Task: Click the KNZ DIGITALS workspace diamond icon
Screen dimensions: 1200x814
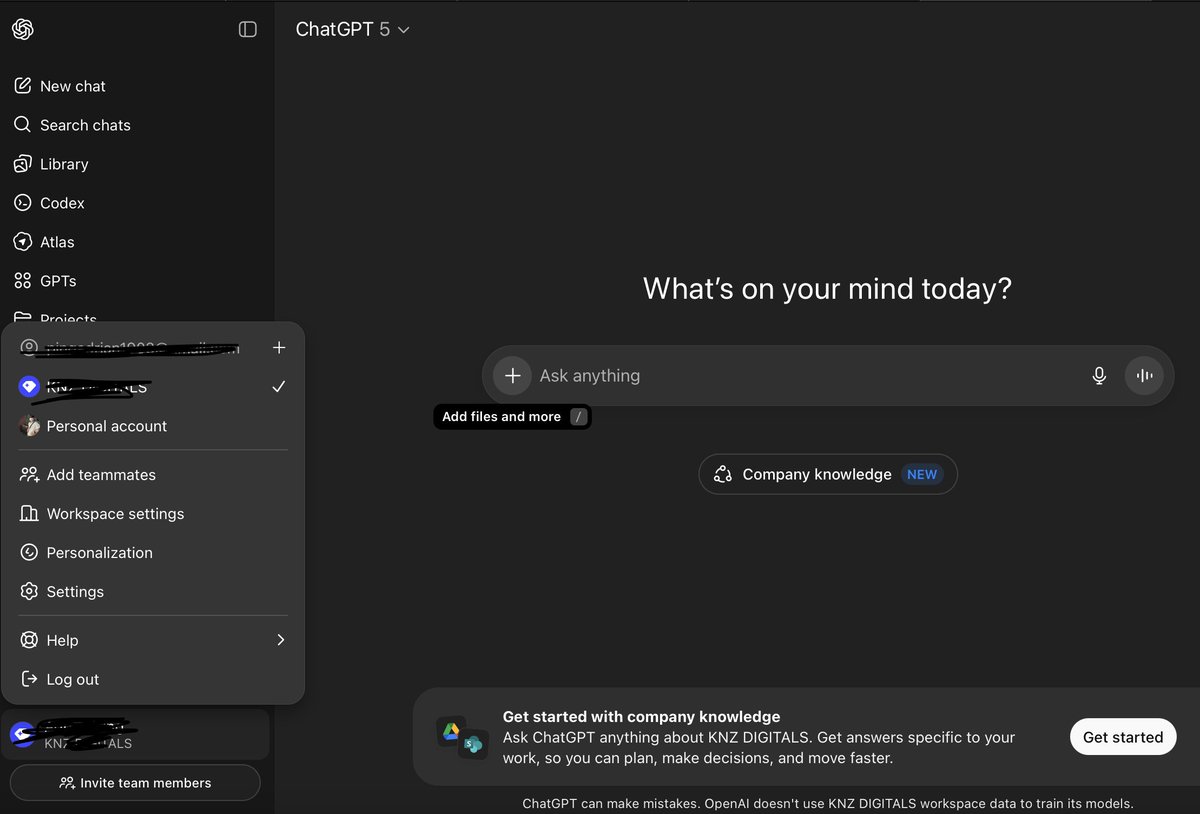Action: point(29,387)
